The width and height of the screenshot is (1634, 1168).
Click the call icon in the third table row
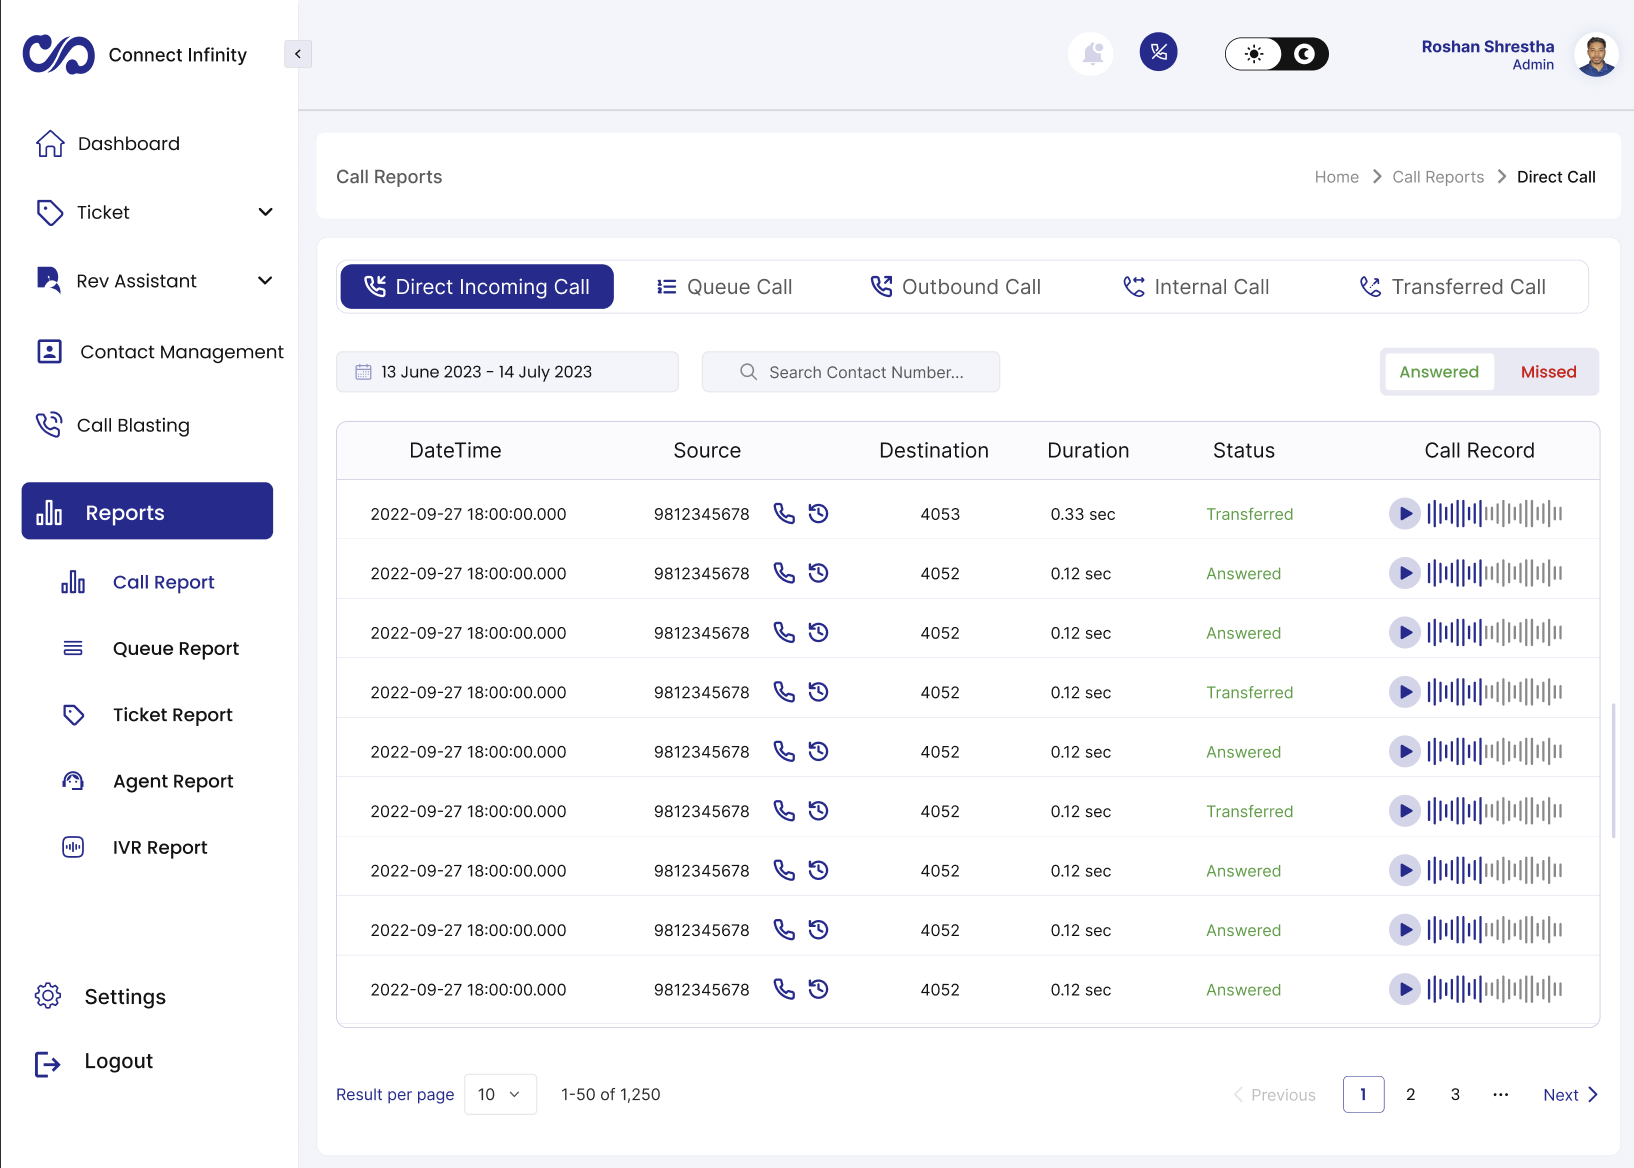coord(785,633)
